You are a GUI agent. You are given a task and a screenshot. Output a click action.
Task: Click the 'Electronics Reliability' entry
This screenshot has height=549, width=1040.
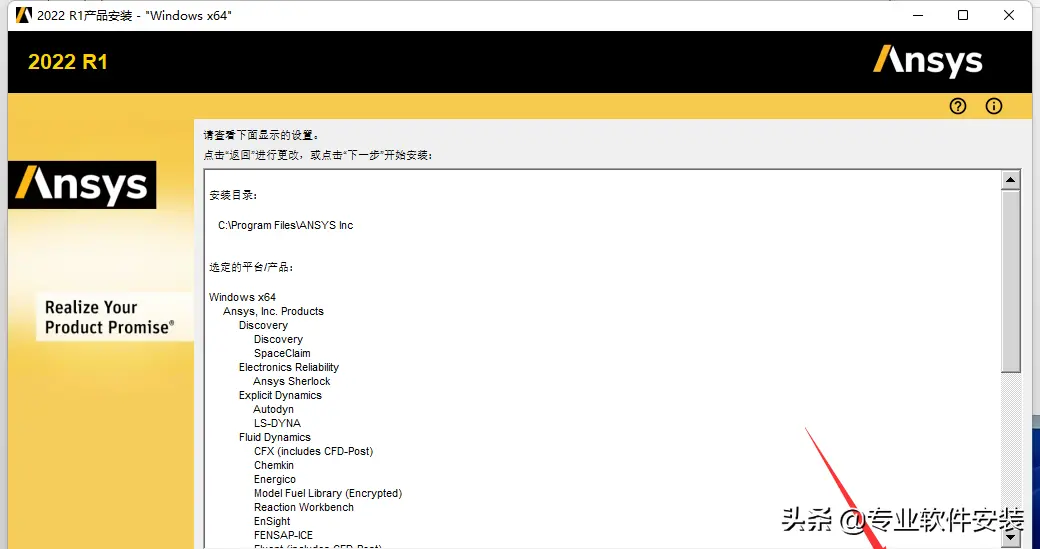coord(289,367)
